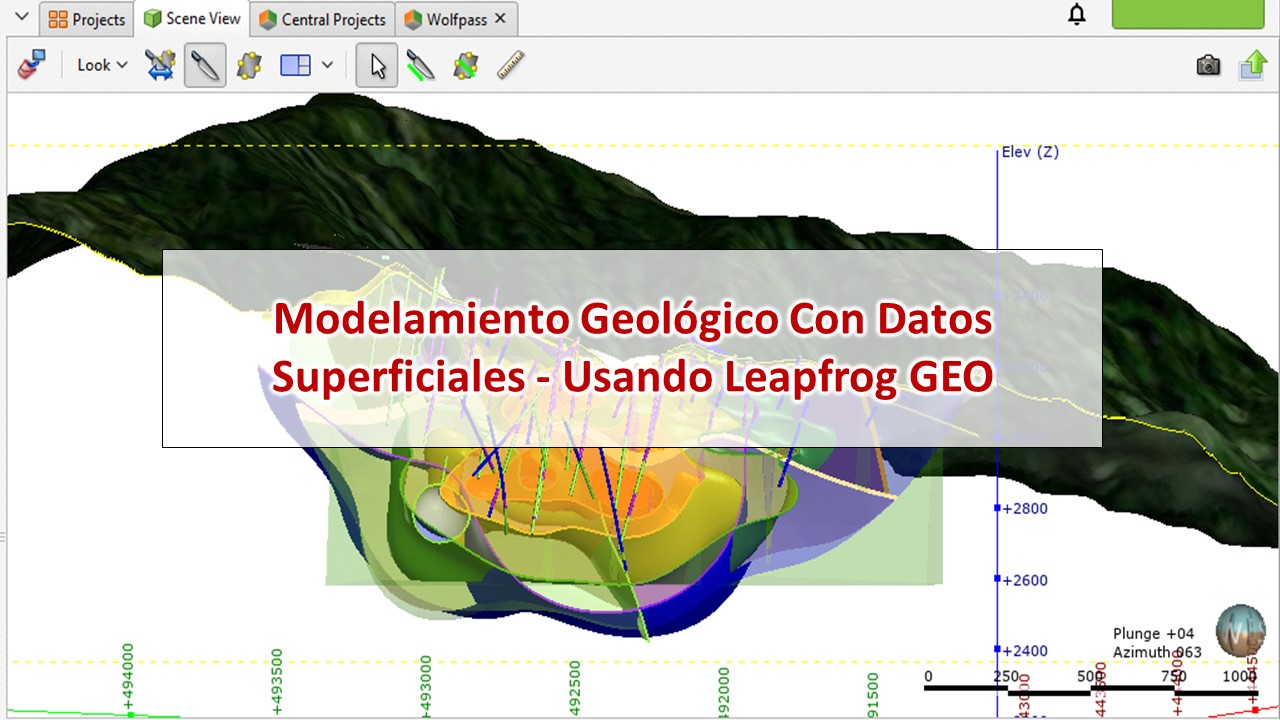
Task: Open the Central Projects tab
Action: click(x=322, y=19)
